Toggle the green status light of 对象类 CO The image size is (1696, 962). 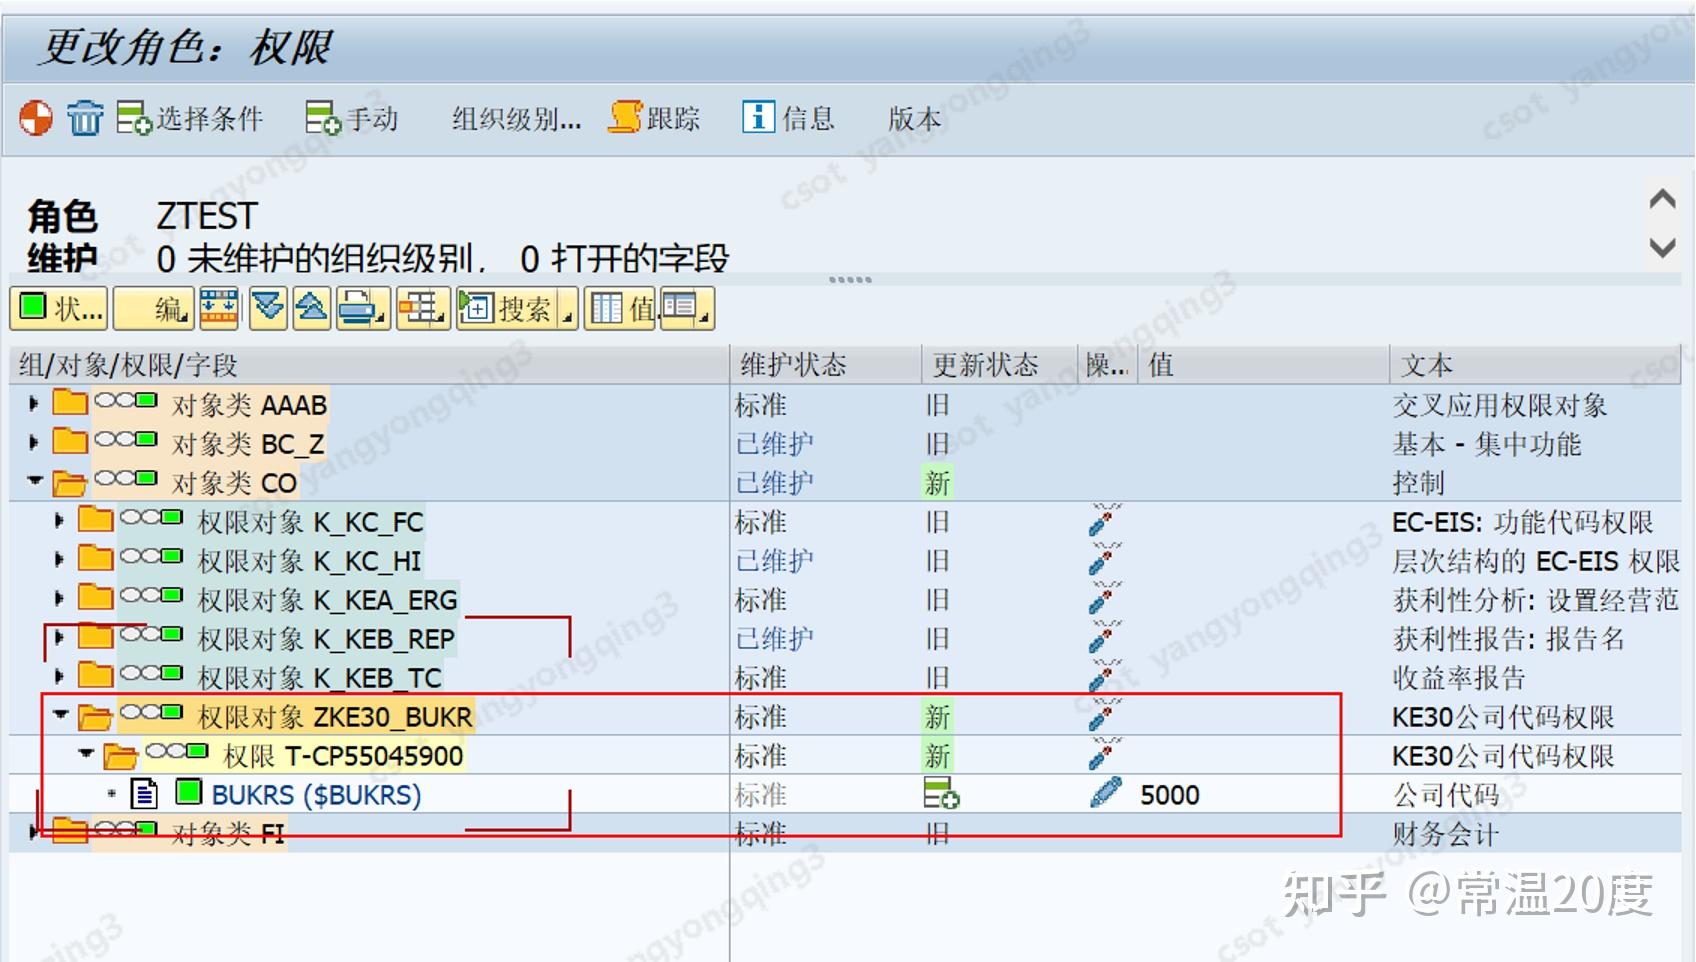(x=144, y=482)
